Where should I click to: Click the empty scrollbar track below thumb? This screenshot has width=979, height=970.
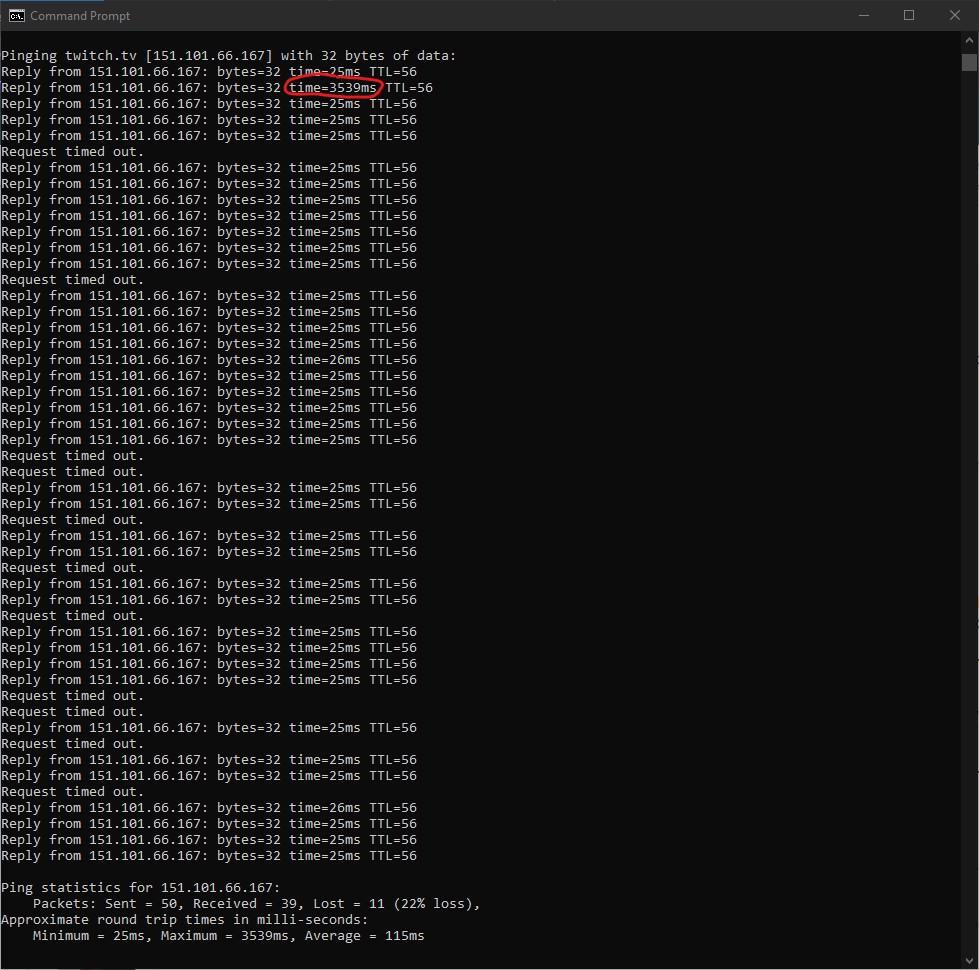[x=969, y=500]
